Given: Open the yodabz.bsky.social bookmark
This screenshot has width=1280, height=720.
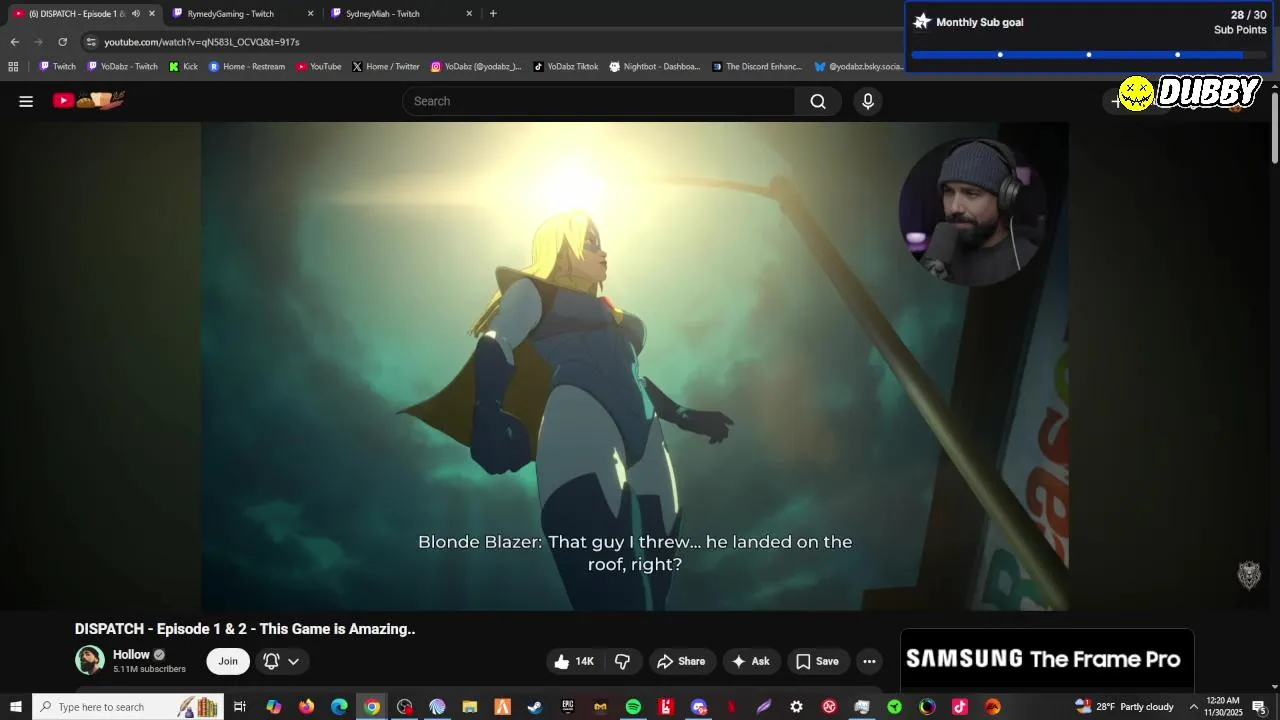Looking at the screenshot, I should tap(858, 67).
